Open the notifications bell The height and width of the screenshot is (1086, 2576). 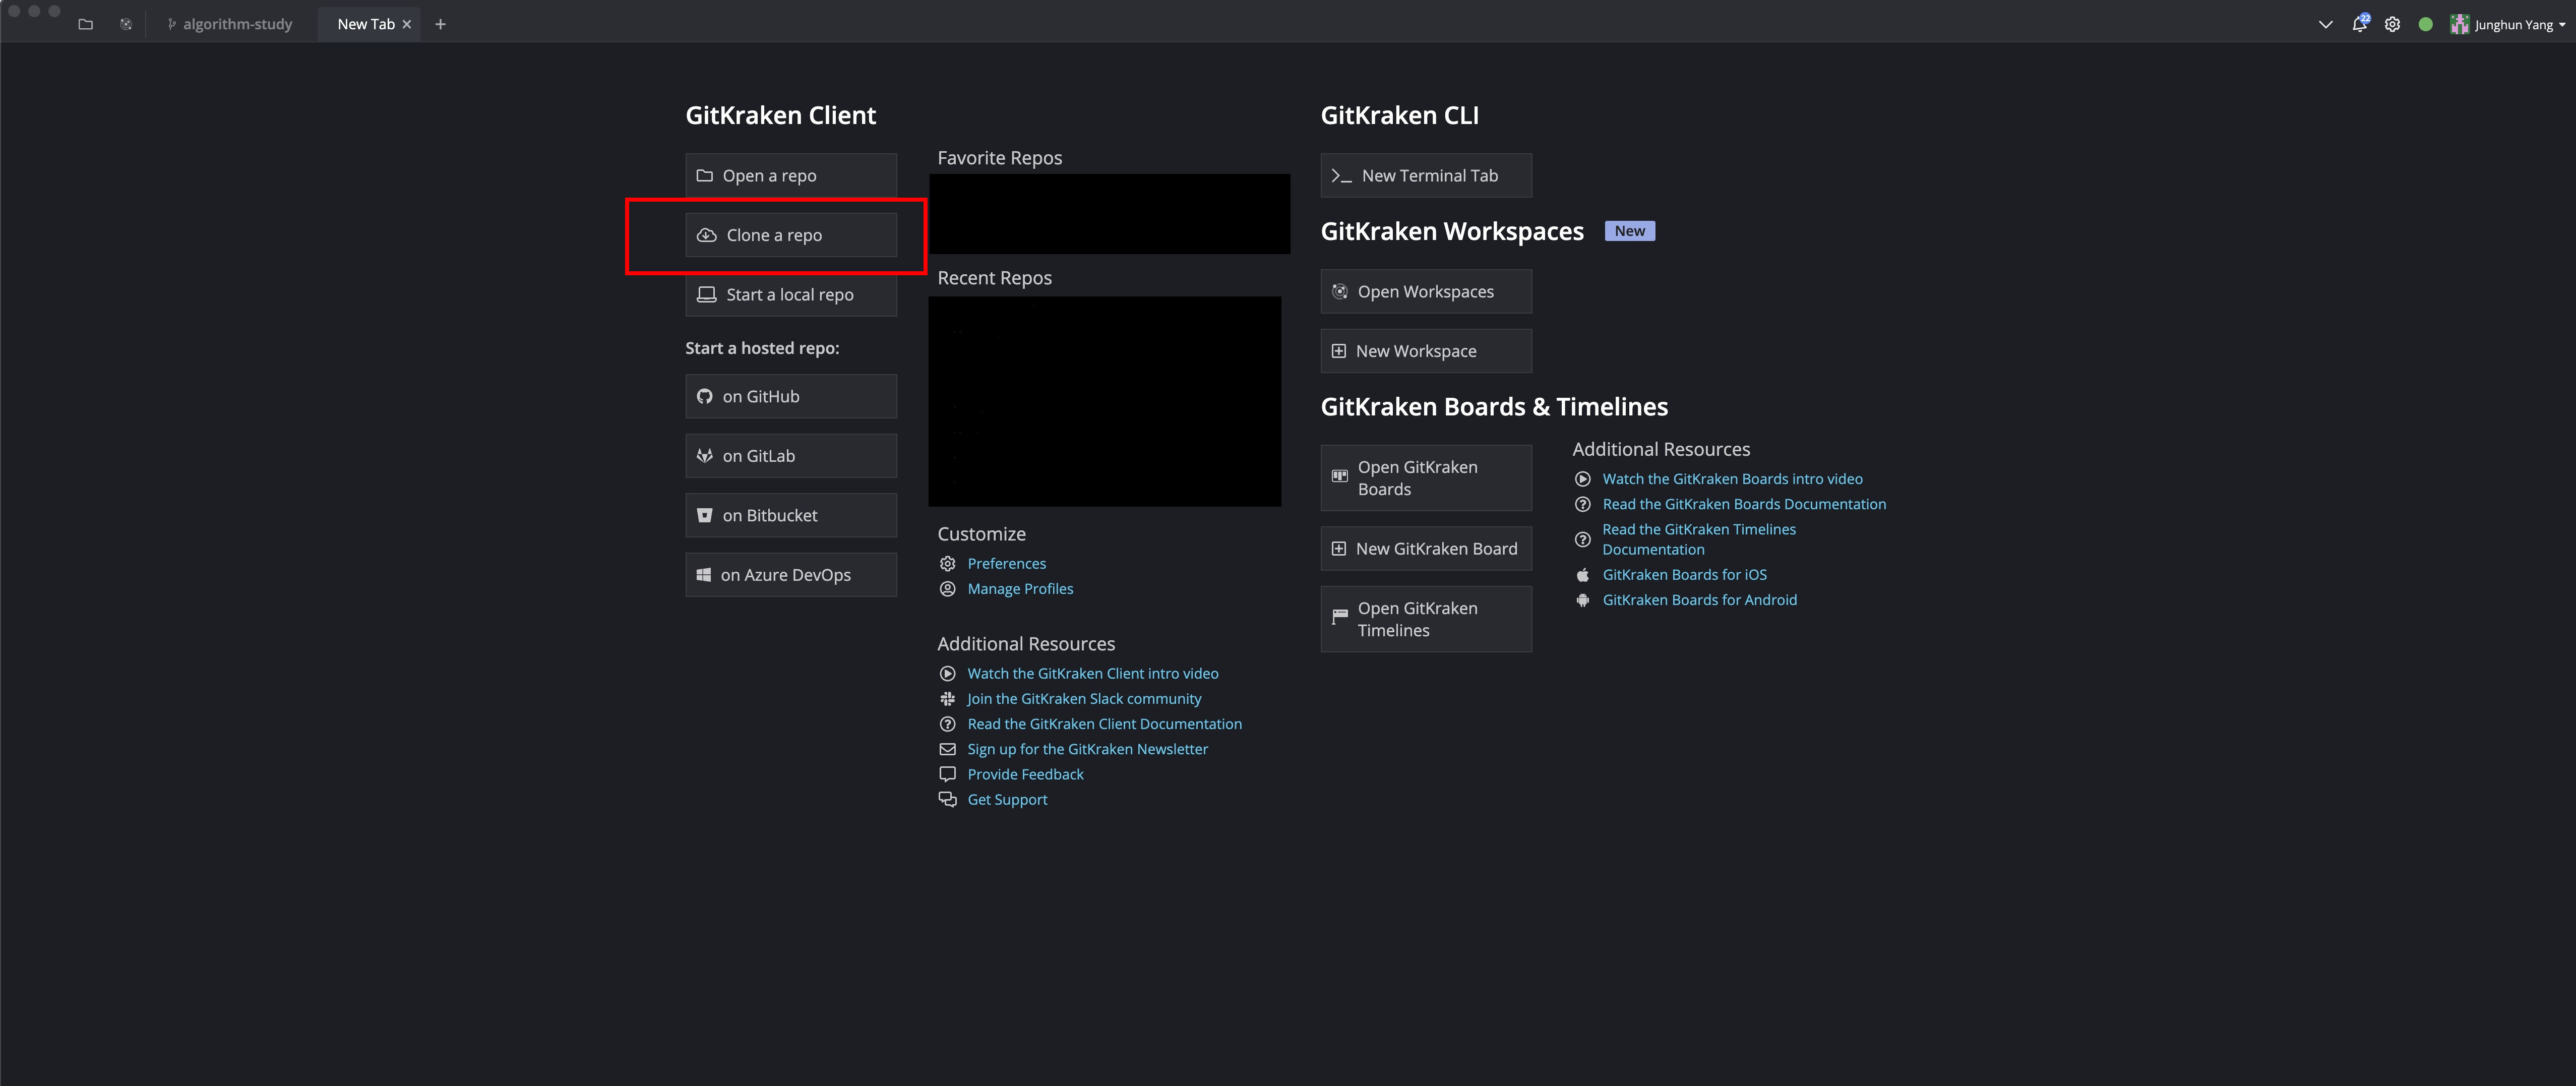[2359, 24]
